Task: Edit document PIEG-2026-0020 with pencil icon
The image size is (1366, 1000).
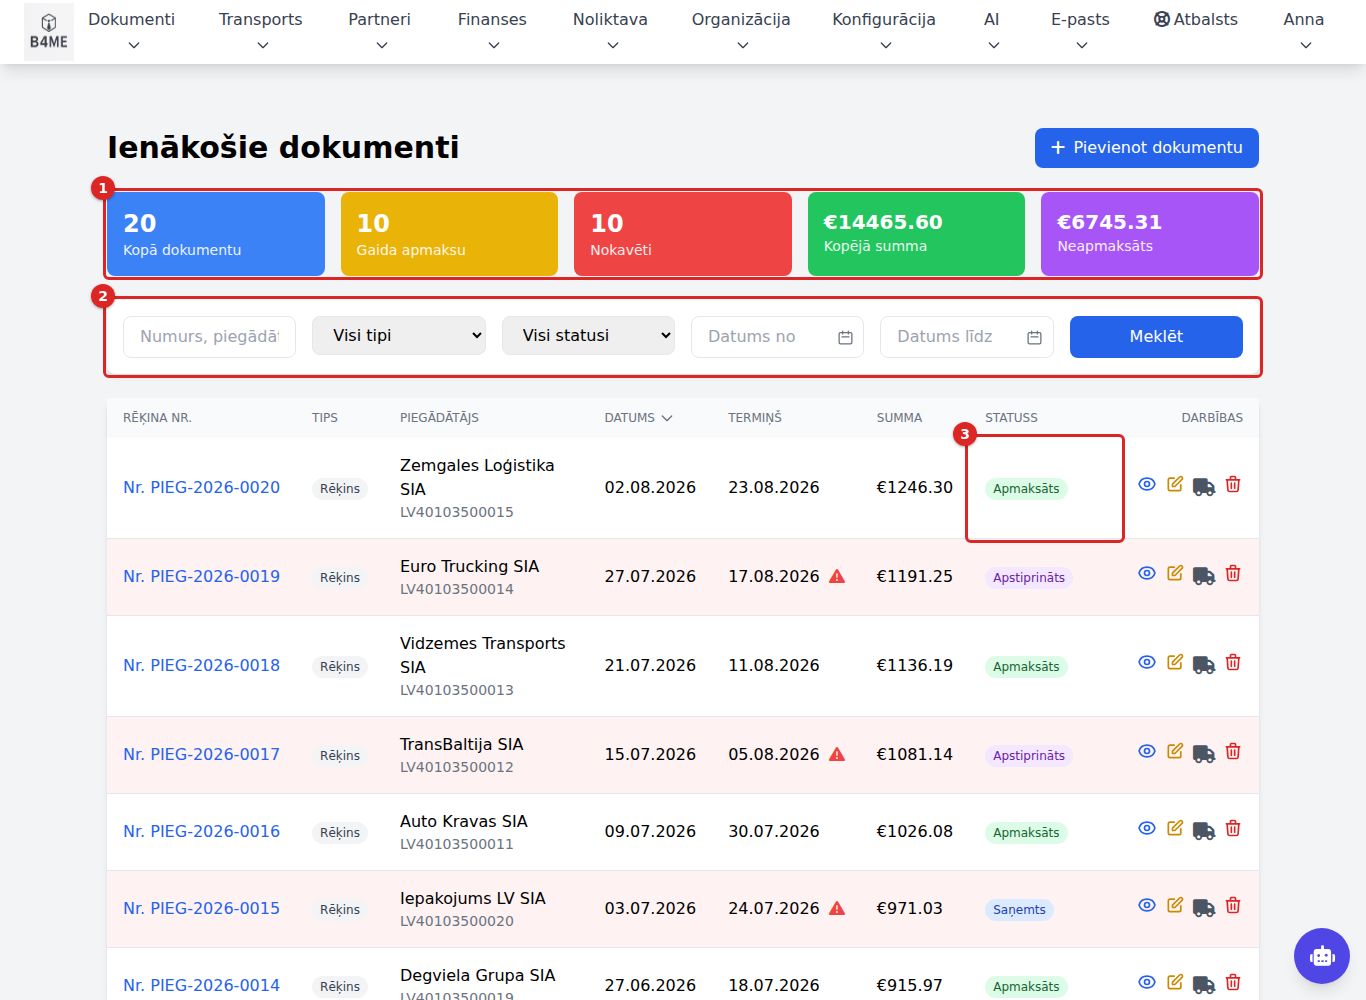Action: click(1175, 484)
